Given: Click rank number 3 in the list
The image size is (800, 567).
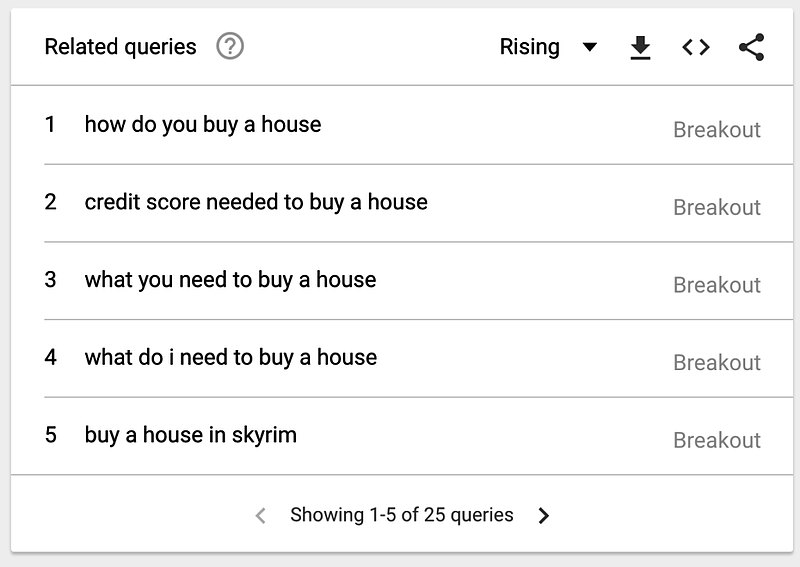Looking at the screenshot, I should pyautogui.click(x=51, y=280).
